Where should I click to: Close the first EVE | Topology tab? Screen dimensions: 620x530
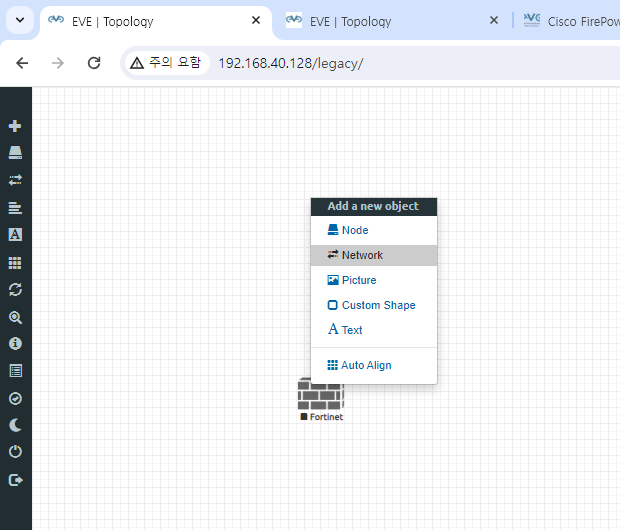[256, 20]
